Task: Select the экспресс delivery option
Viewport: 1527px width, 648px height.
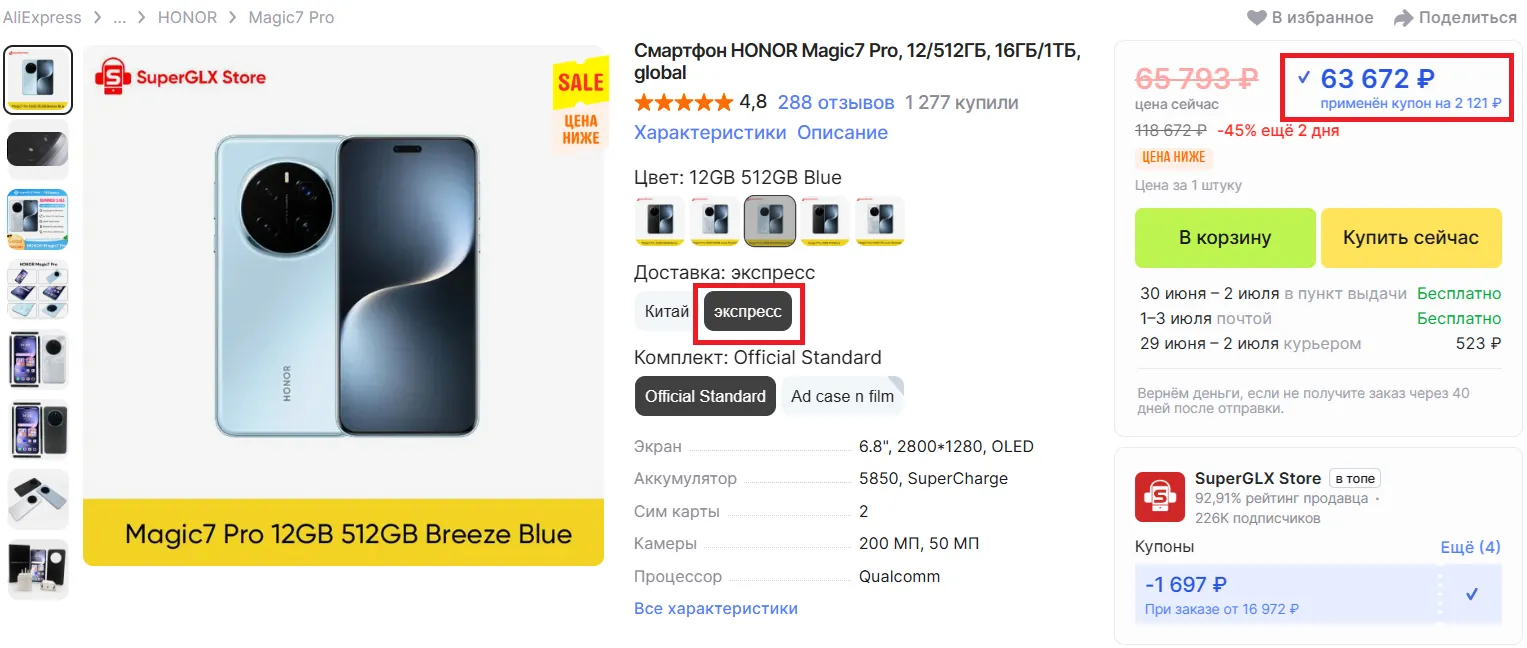Action: [x=748, y=312]
